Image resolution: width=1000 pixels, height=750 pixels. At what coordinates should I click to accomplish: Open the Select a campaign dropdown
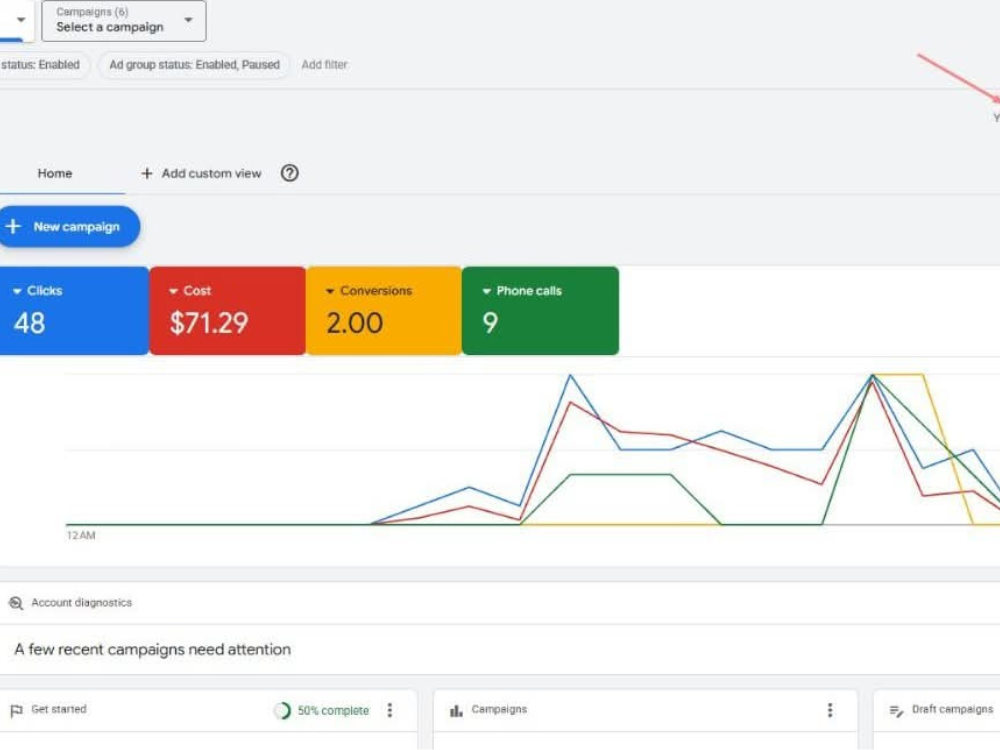124,20
